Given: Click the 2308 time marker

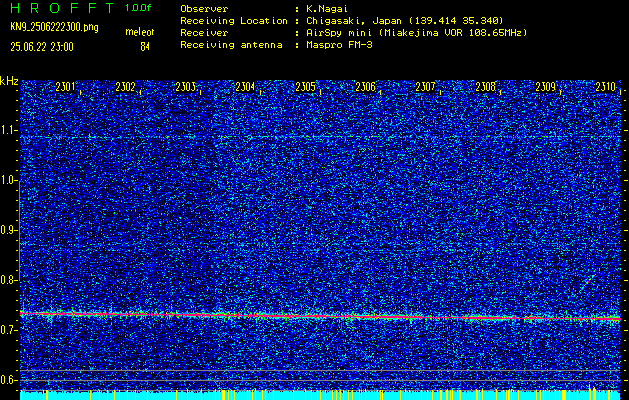Looking at the screenshot, I should (485, 87).
